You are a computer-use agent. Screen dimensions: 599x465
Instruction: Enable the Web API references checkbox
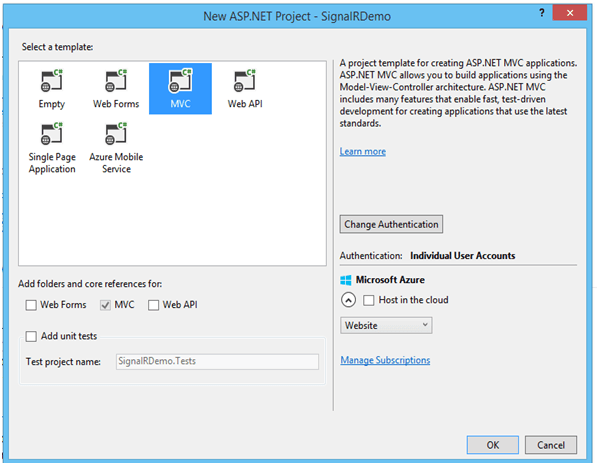[x=153, y=305]
